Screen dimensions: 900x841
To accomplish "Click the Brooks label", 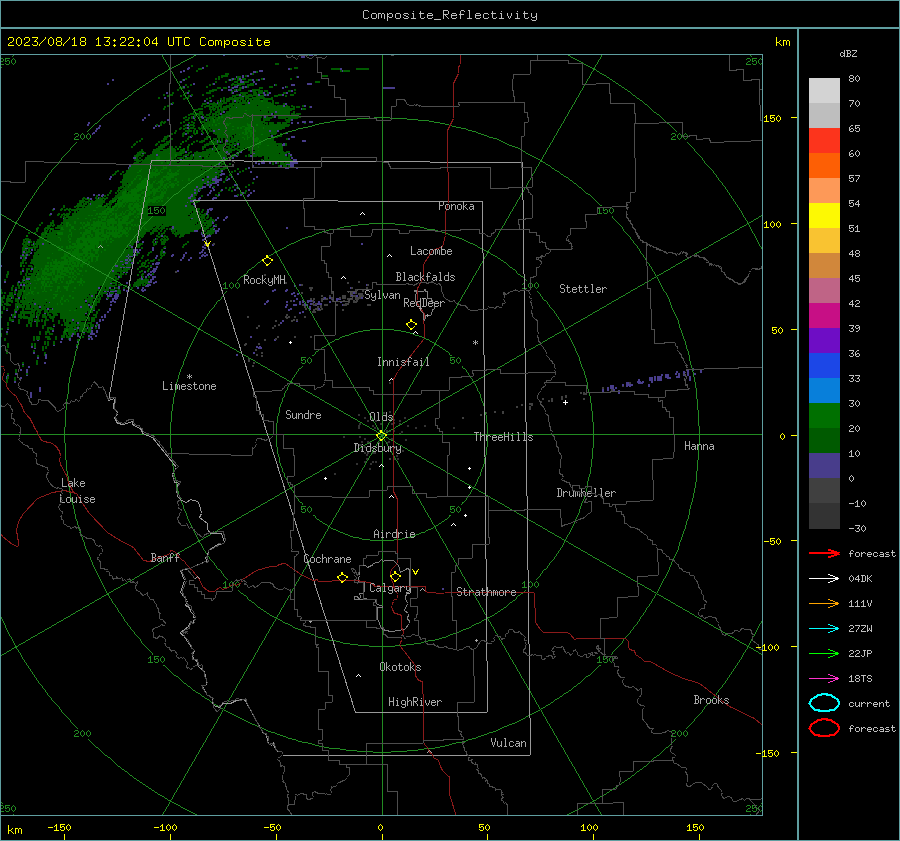I will [x=711, y=700].
